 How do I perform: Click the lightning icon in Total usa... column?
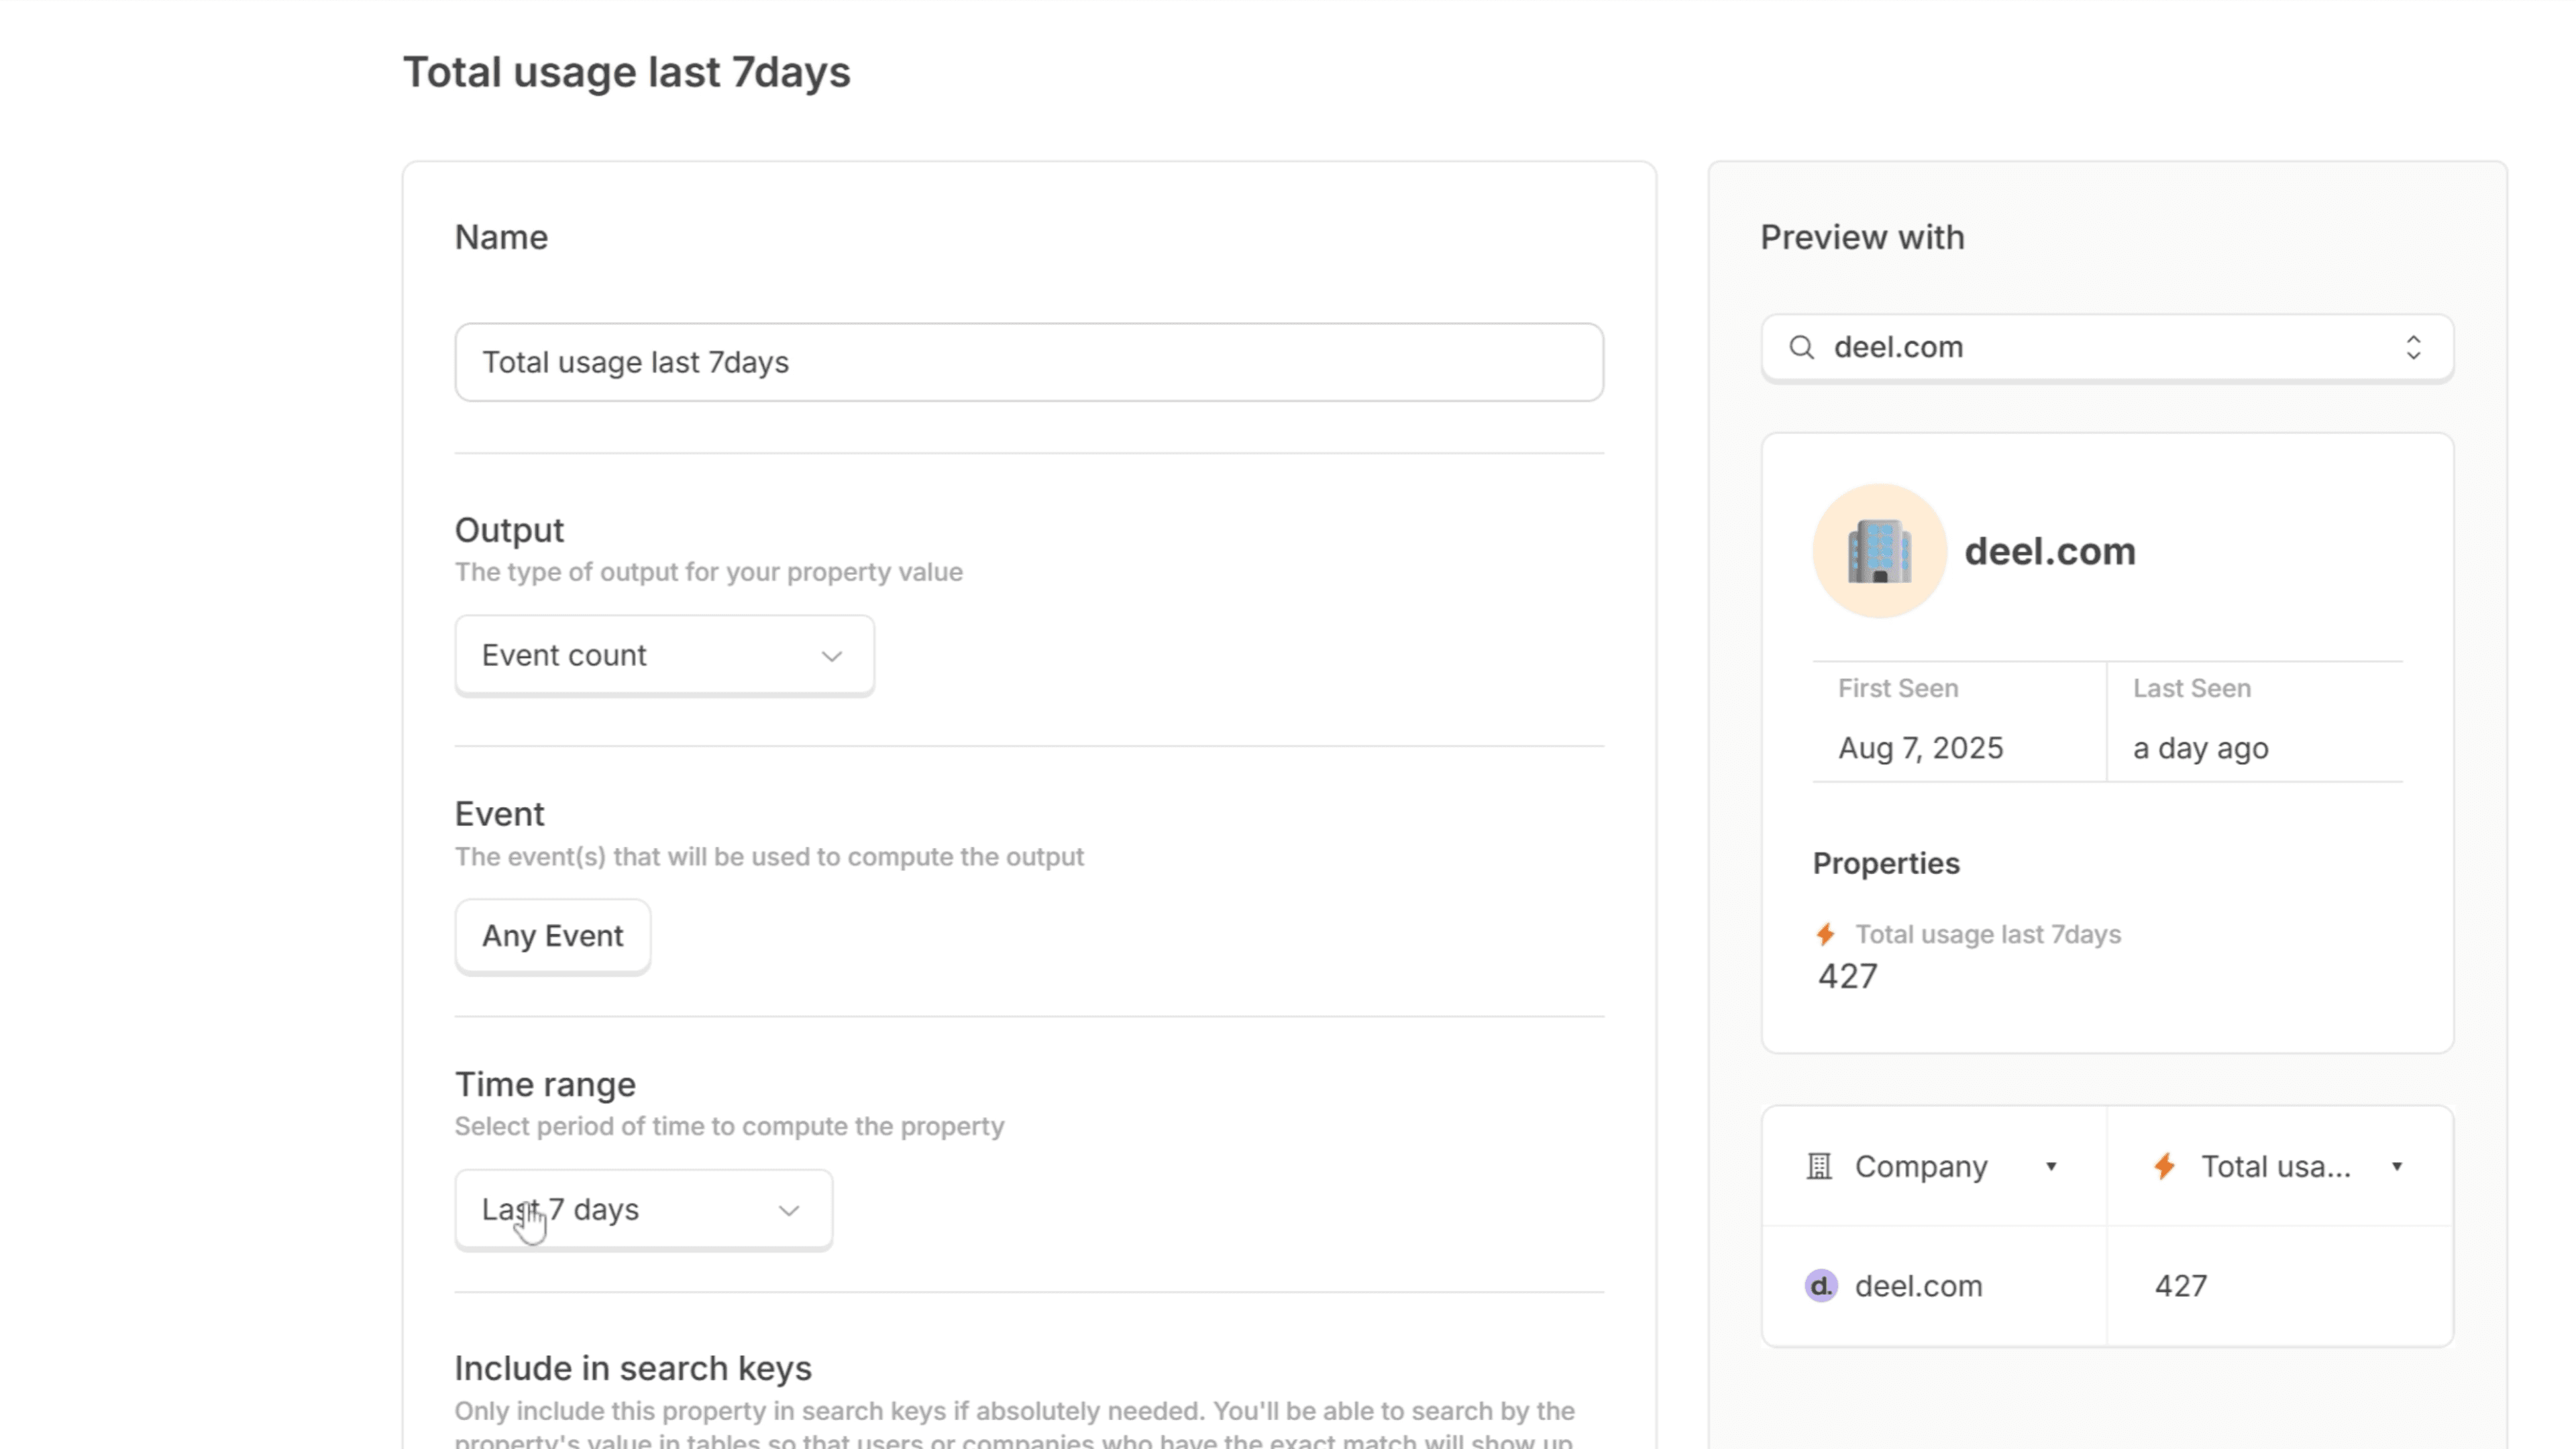pos(2165,1166)
